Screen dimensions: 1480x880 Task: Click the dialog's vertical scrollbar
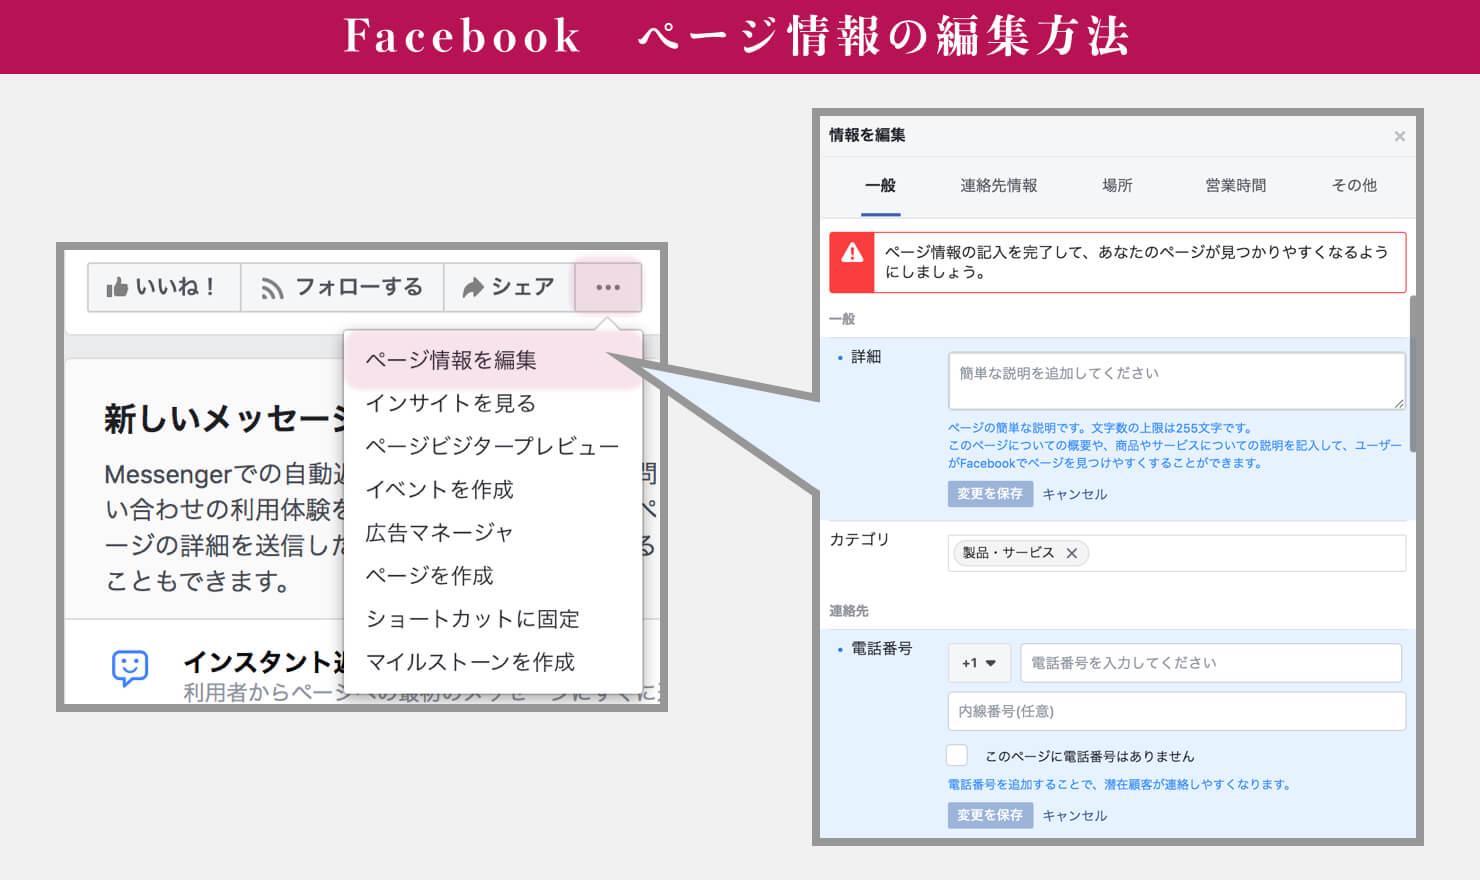[1412, 375]
